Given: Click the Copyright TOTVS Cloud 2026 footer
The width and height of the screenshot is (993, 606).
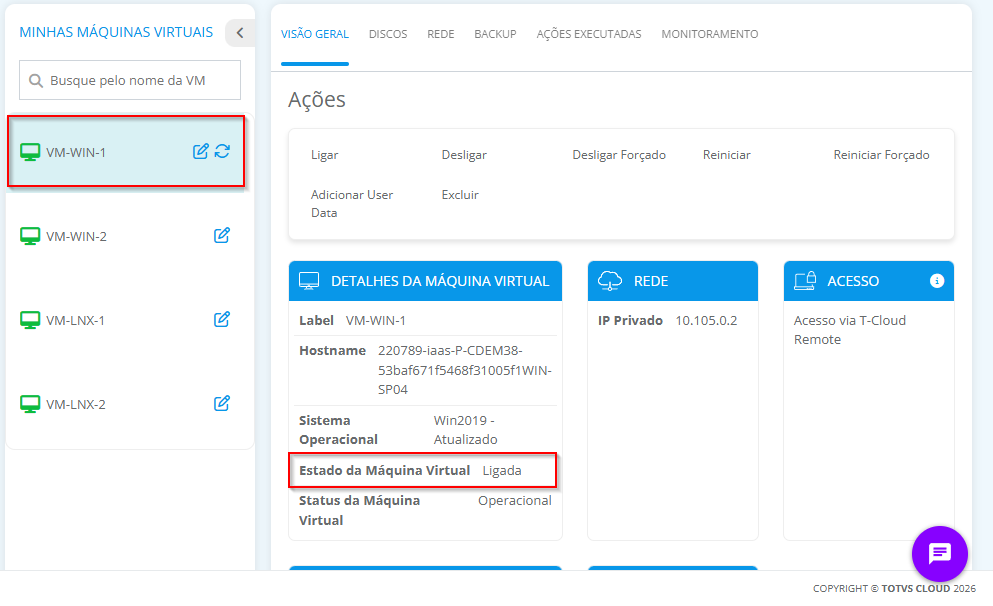Looking at the screenshot, I should pos(894,588).
